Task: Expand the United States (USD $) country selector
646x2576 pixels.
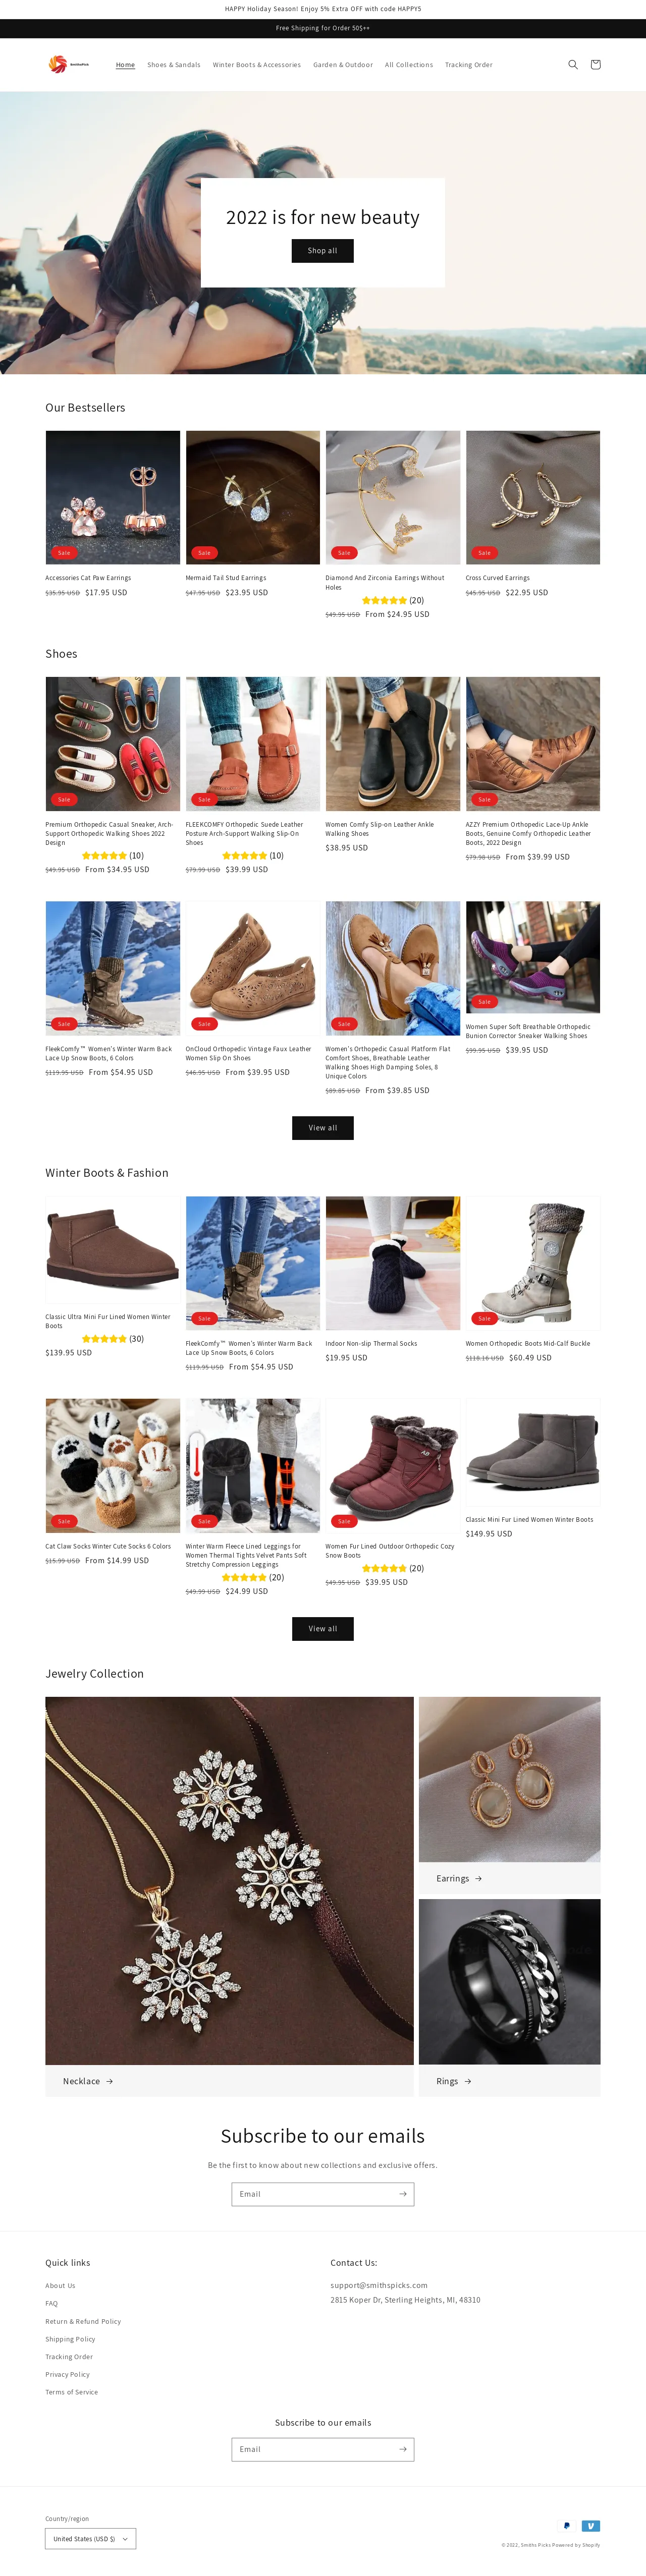Action: point(90,2538)
